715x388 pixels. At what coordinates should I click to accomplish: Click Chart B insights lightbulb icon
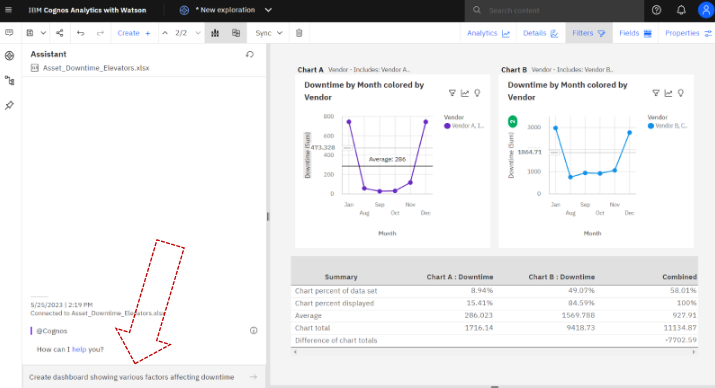pos(681,93)
